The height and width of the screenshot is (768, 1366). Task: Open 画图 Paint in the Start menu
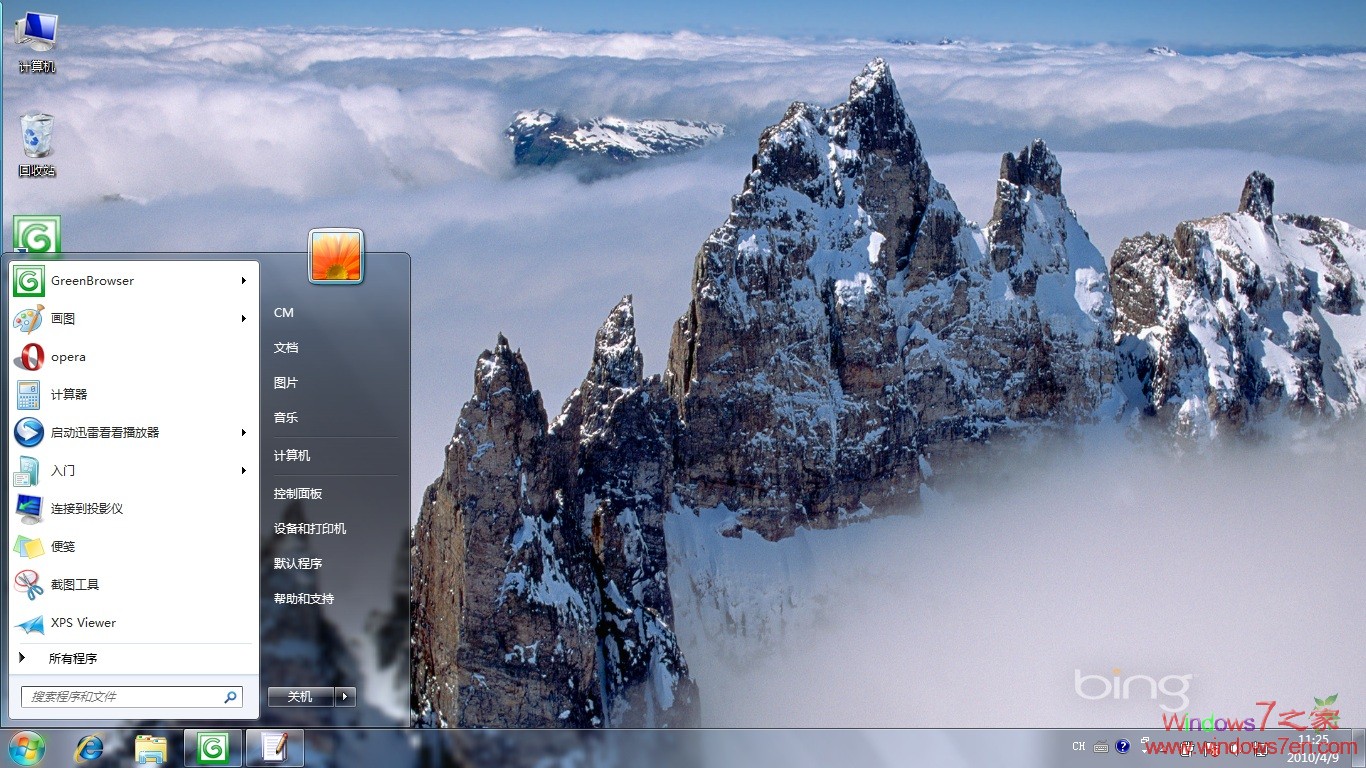click(x=132, y=319)
